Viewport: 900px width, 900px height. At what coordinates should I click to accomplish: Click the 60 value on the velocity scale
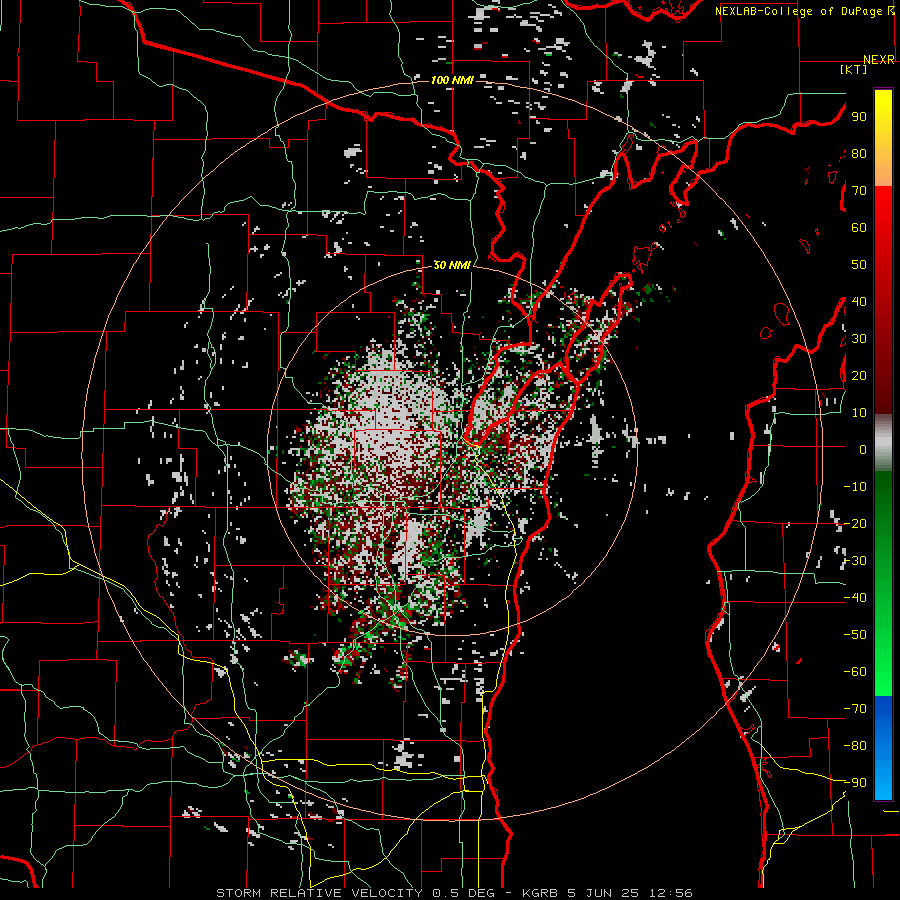859,228
